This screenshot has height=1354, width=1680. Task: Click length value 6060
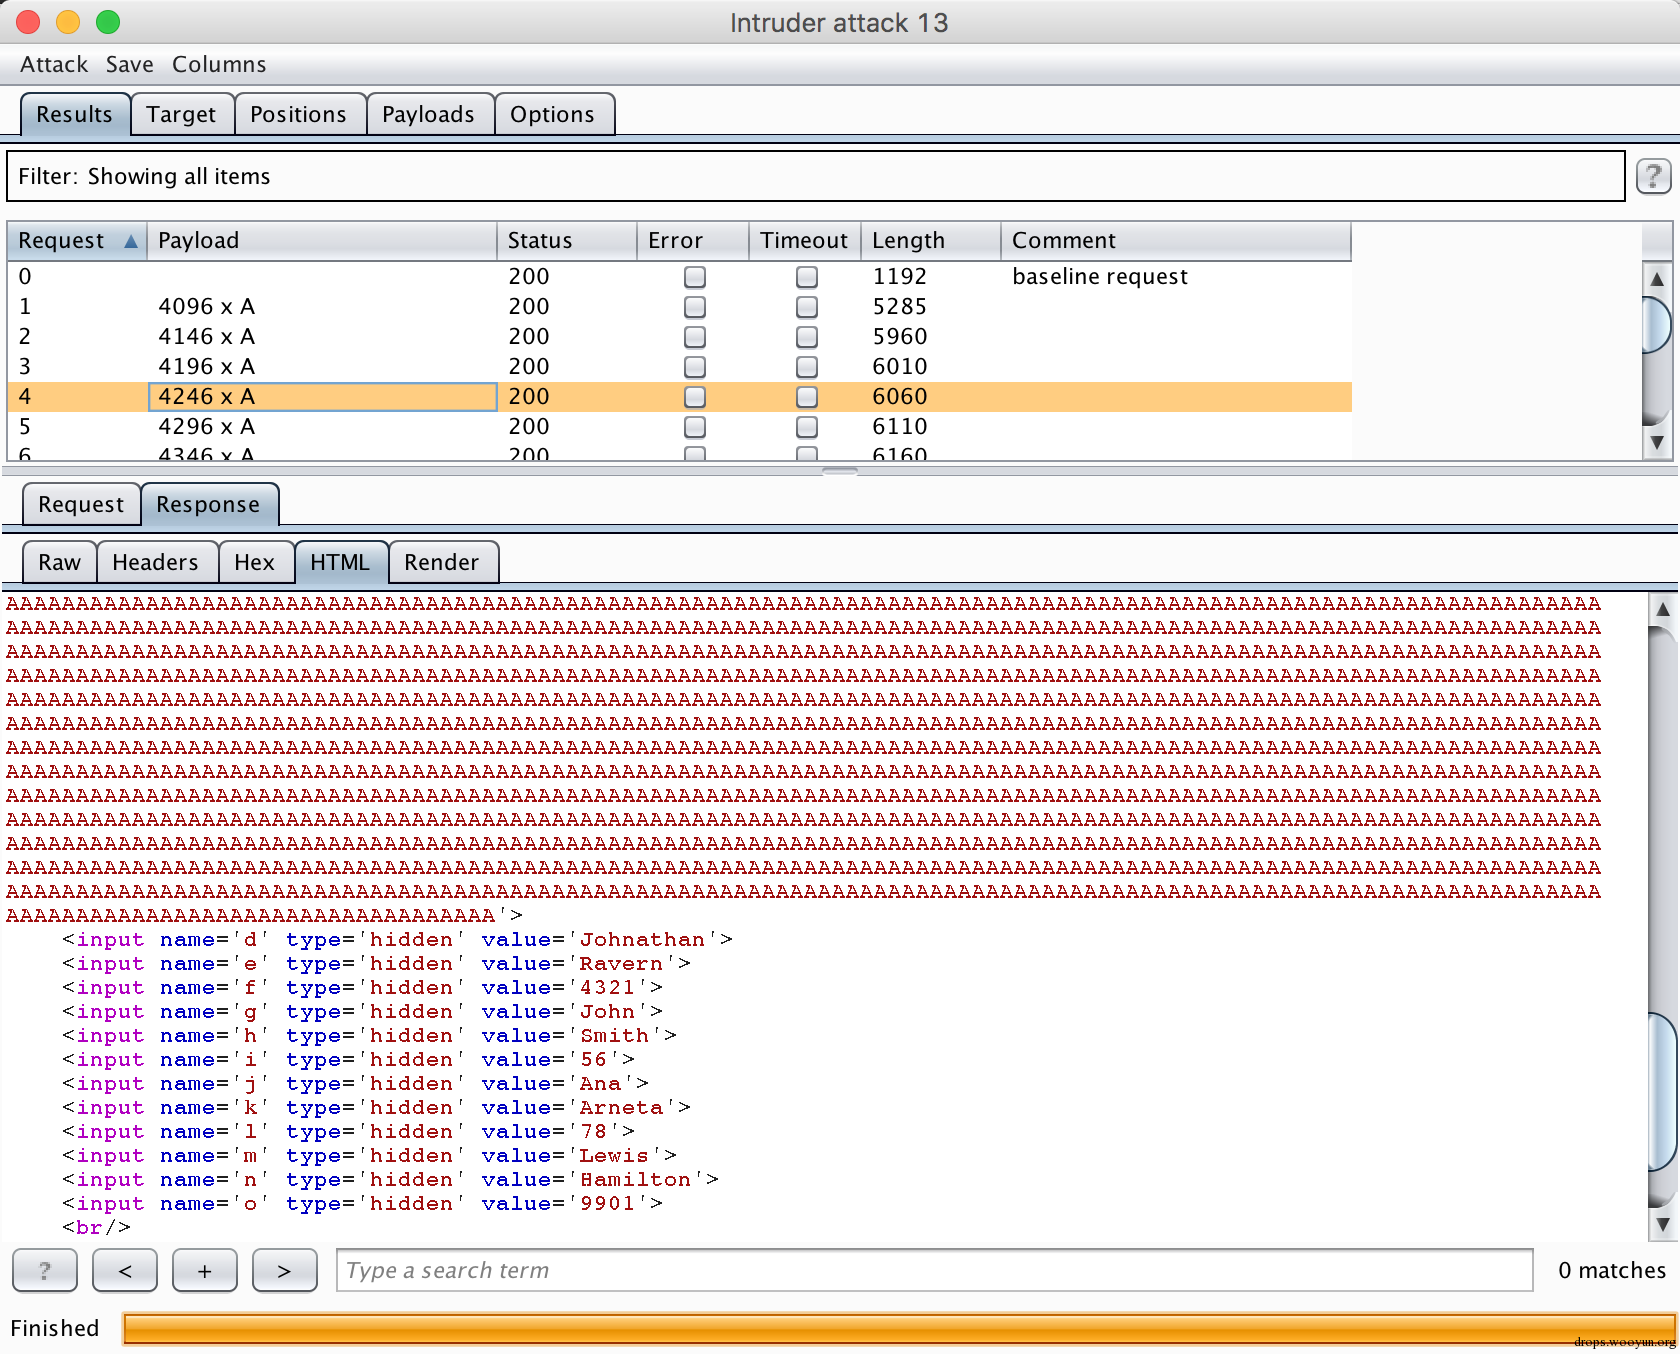[900, 397]
